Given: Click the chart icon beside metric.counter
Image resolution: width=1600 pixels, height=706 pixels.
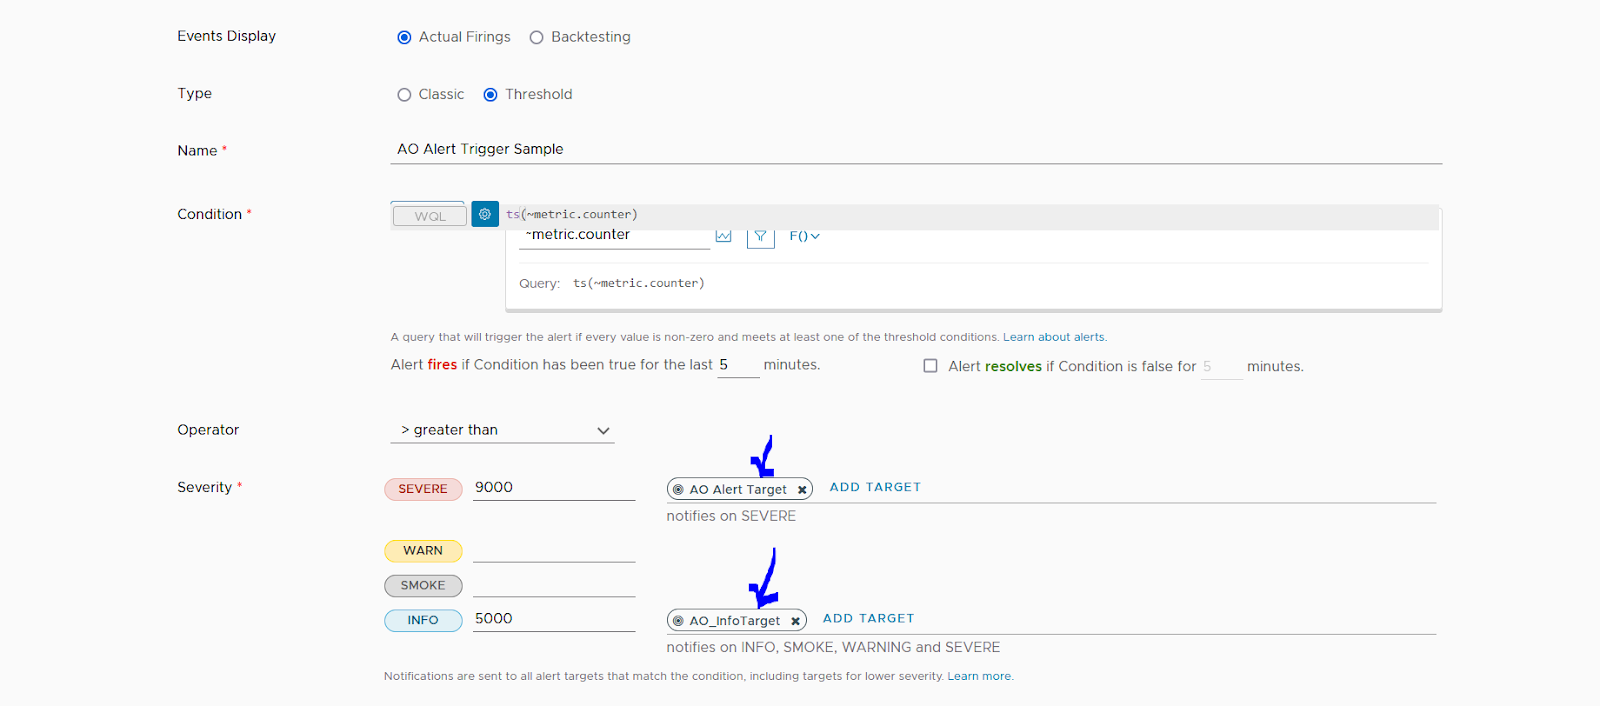Looking at the screenshot, I should pos(724,237).
